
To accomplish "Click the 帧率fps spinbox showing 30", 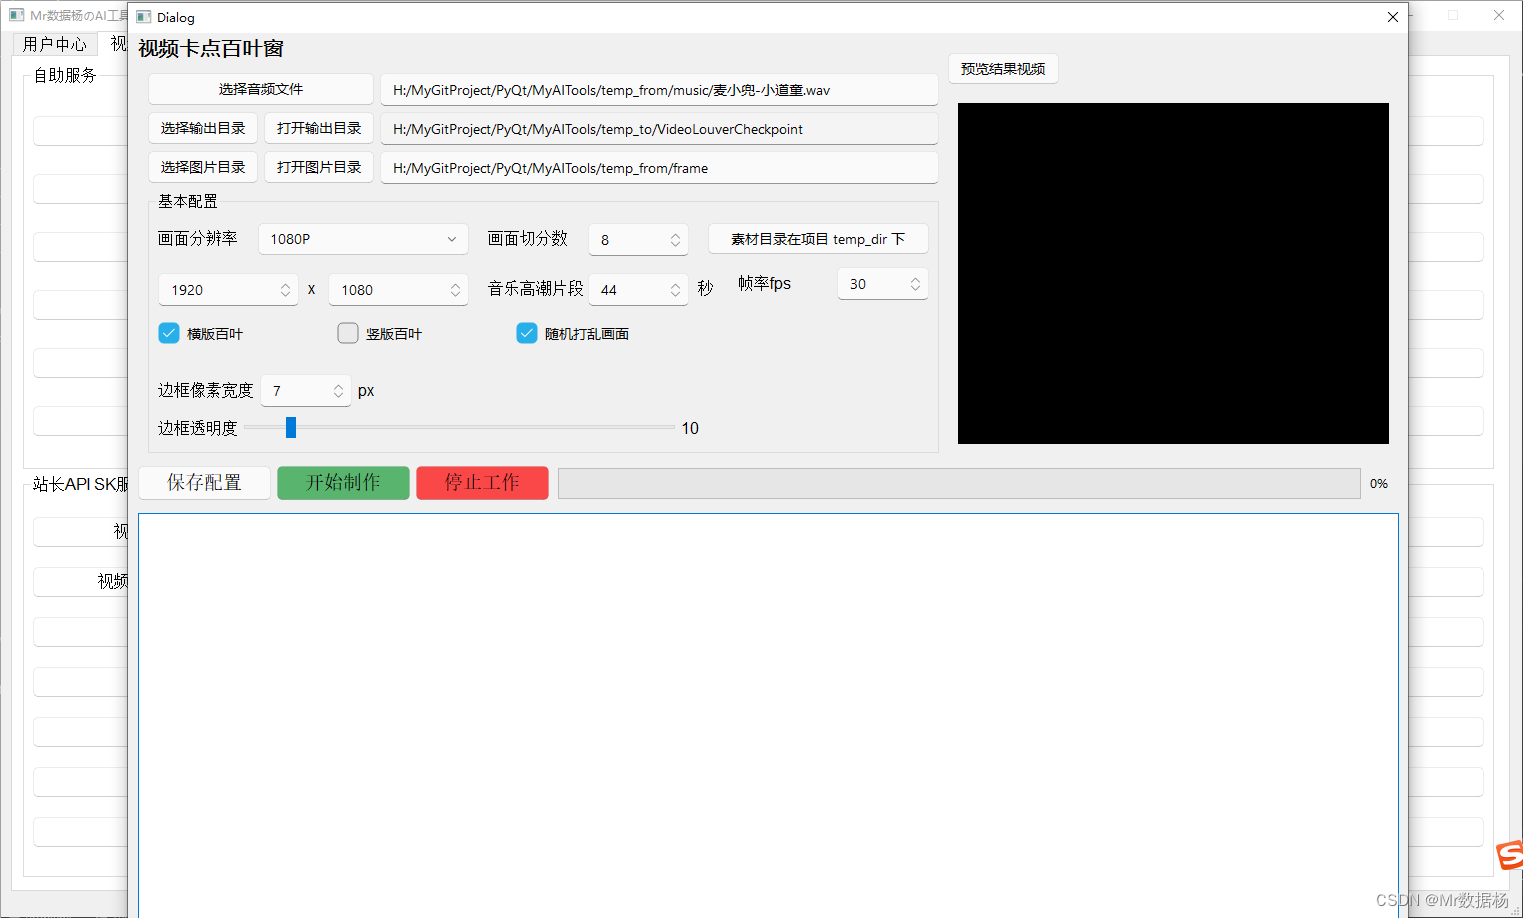I will (883, 284).
